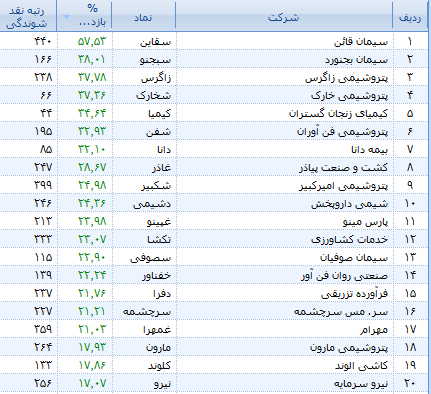
Task: Click return value ۲۴,۹۸
Action: point(92,186)
